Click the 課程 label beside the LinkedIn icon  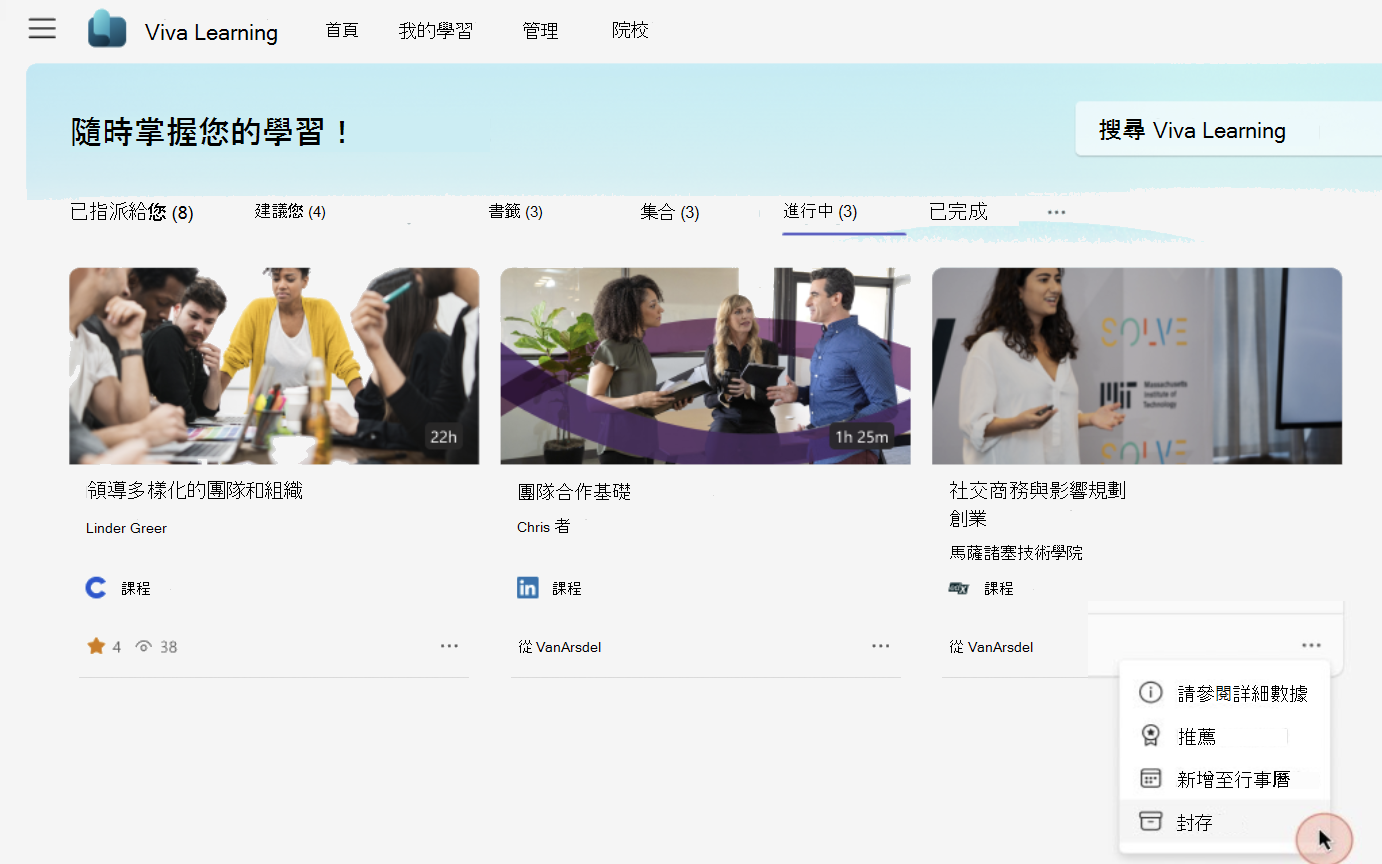[567, 588]
